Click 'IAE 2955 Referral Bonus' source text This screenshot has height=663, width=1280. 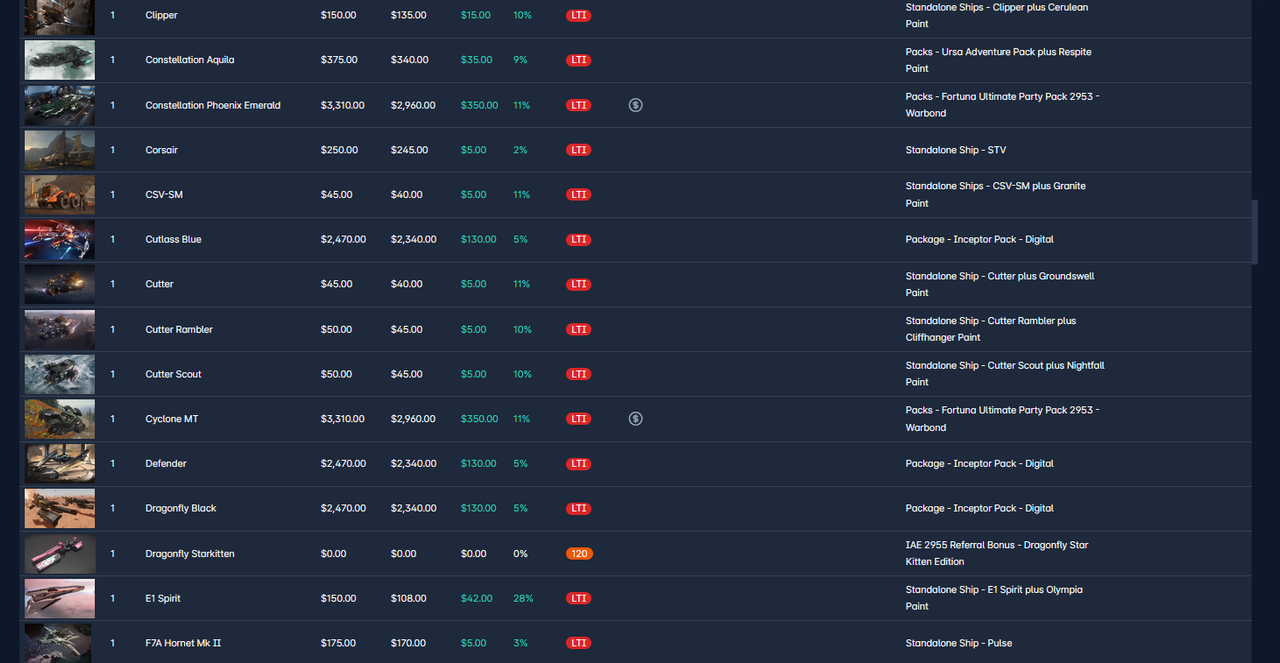click(997, 553)
